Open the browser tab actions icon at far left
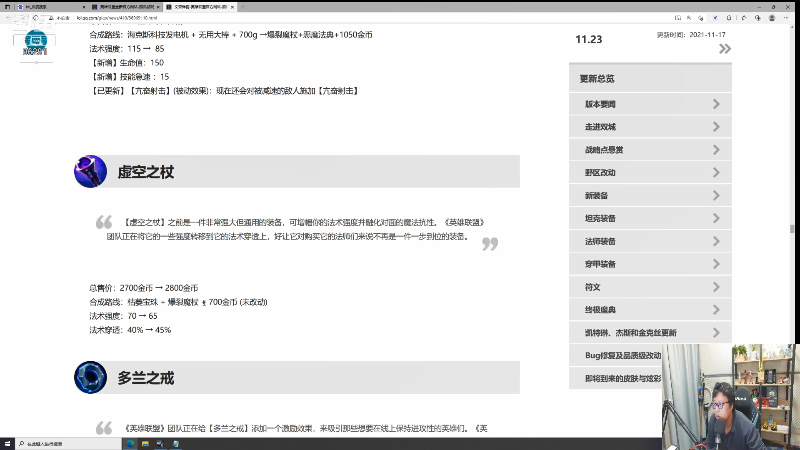The image size is (800, 450). pos(7,7)
